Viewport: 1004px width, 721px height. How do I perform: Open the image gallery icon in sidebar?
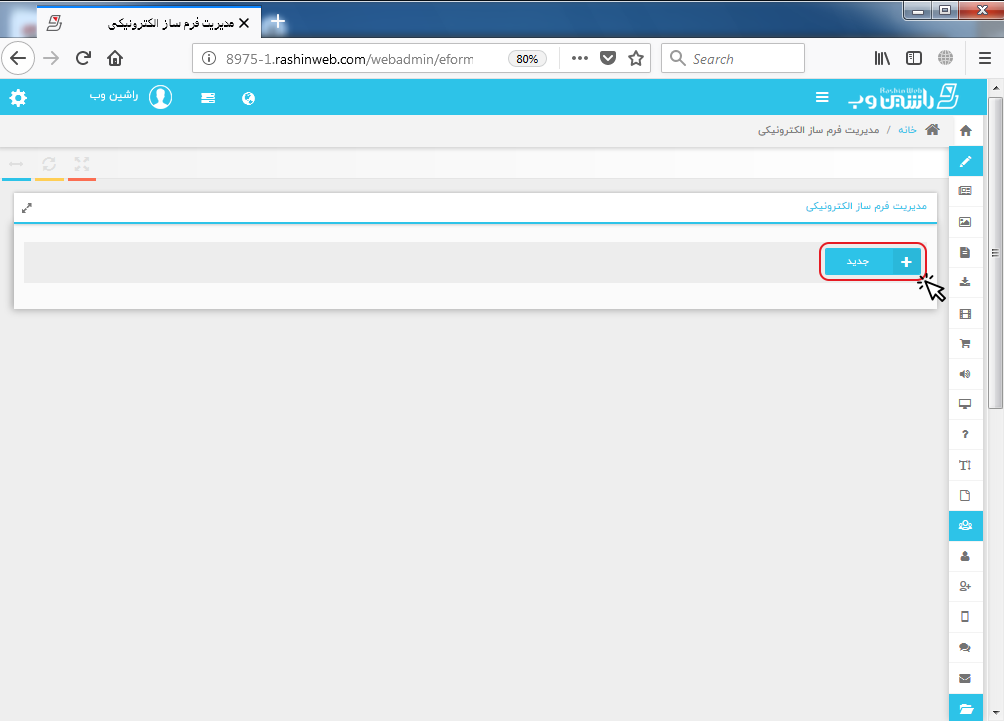click(965, 222)
